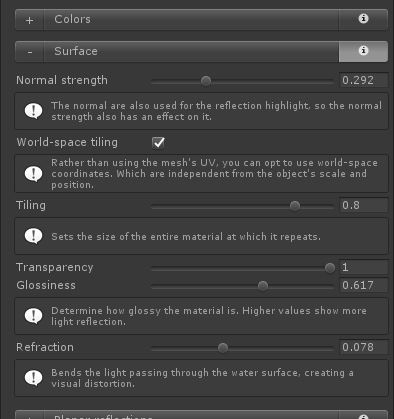Uncheck the World-space tiling checkbox
394x419 pixels.
[158, 143]
